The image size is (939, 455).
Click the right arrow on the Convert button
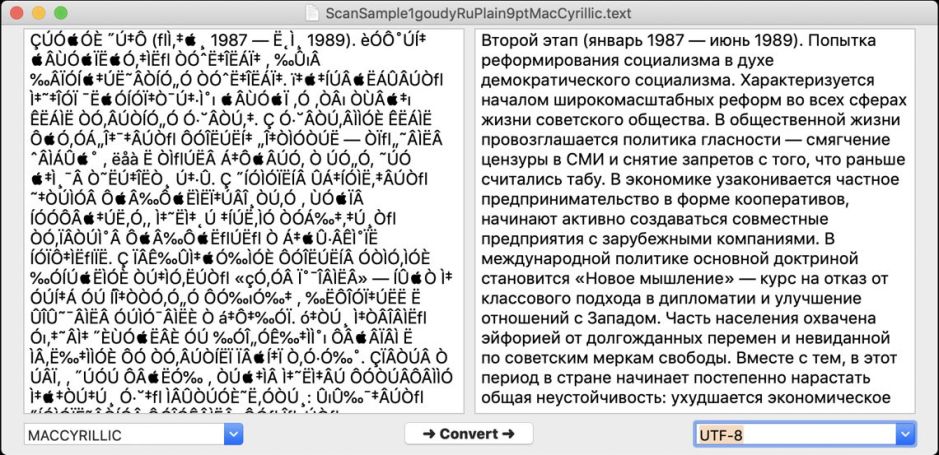pos(509,434)
